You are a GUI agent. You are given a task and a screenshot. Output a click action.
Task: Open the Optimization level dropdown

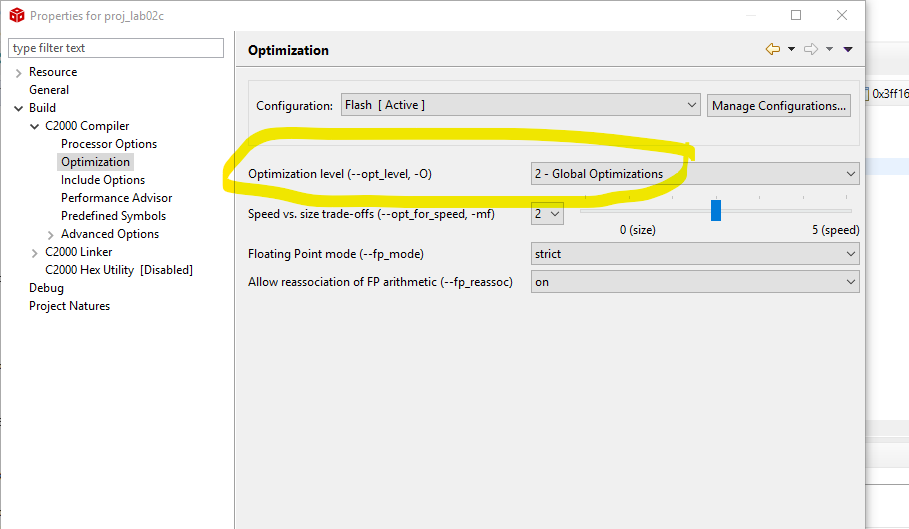point(695,174)
